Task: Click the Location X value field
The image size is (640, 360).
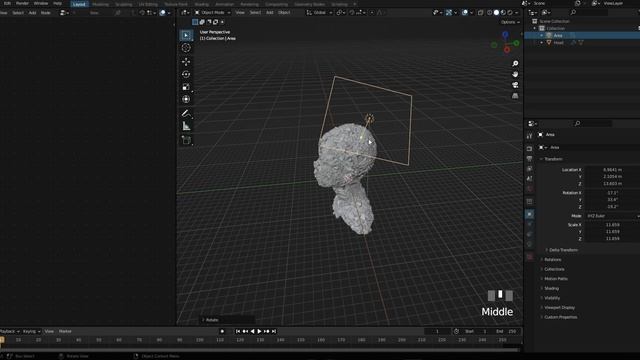Action: tap(612, 170)
